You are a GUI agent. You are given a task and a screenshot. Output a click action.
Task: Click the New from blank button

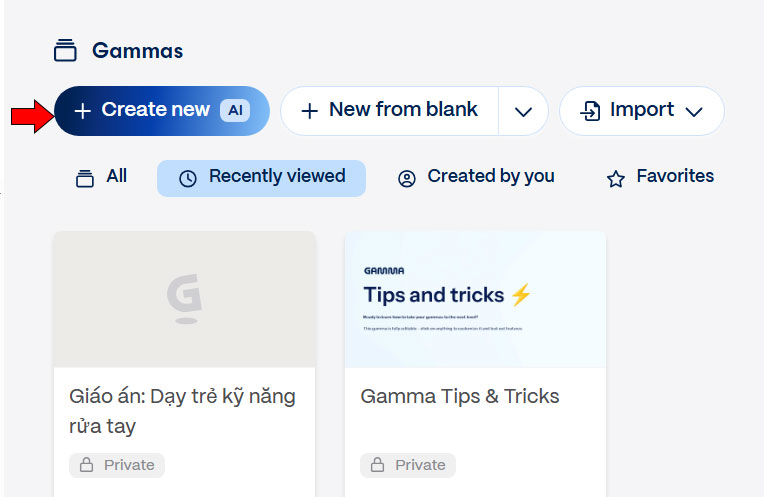tap(390, 110)
